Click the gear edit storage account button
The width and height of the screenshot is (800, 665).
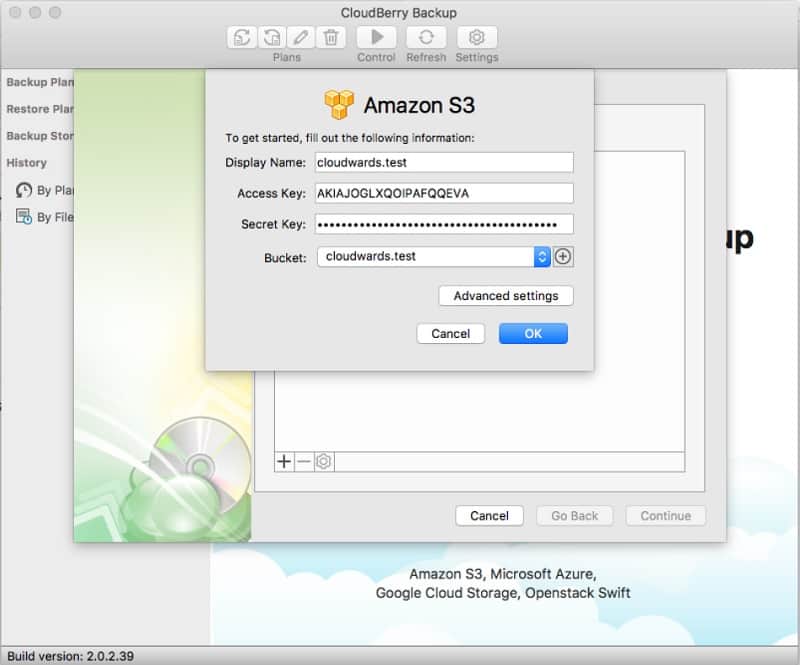click(323, 462)
